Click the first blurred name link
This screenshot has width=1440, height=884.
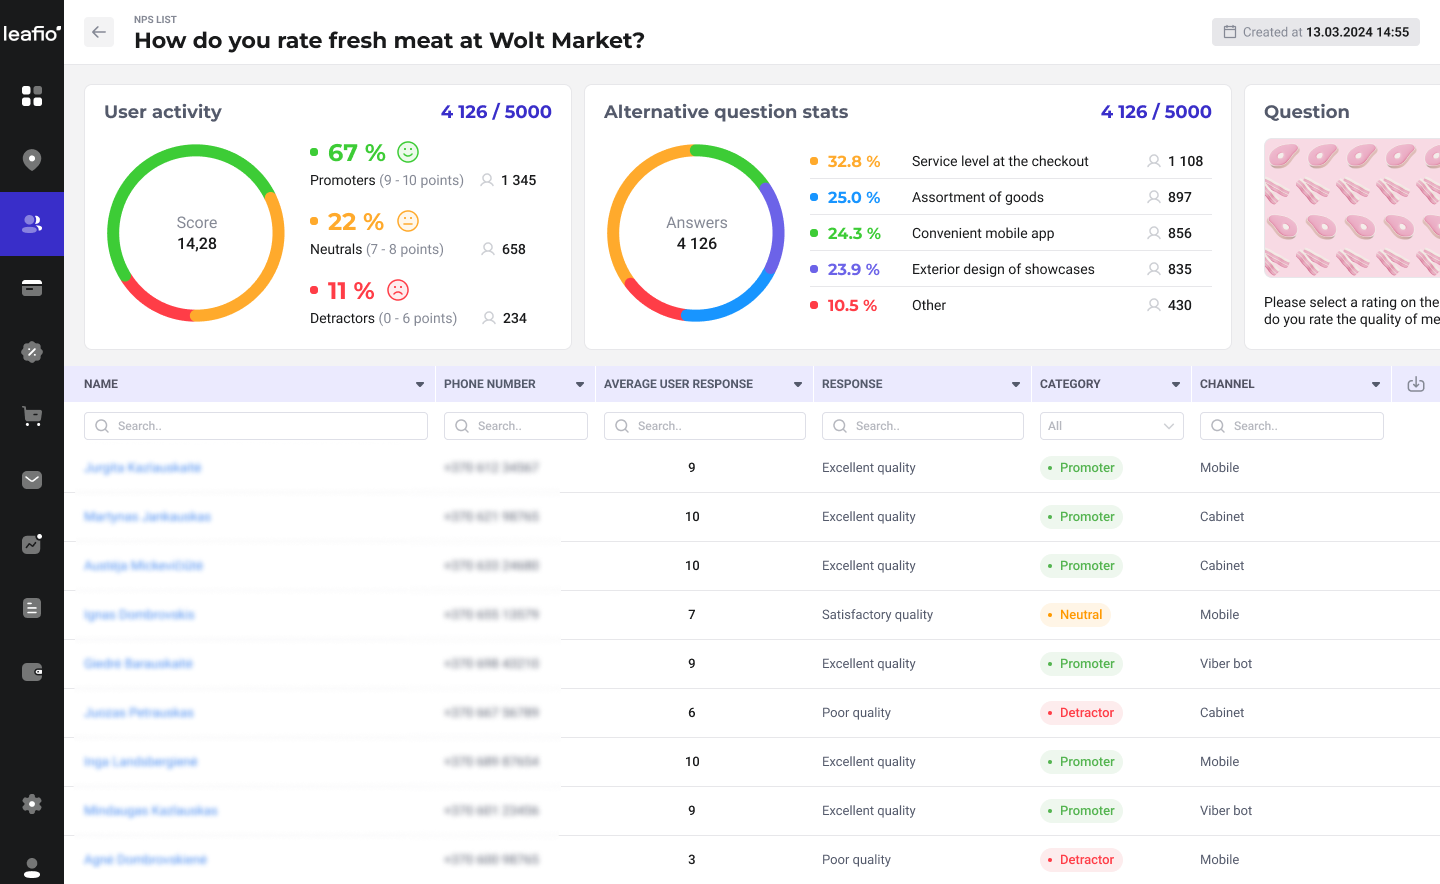click(143, 468)
